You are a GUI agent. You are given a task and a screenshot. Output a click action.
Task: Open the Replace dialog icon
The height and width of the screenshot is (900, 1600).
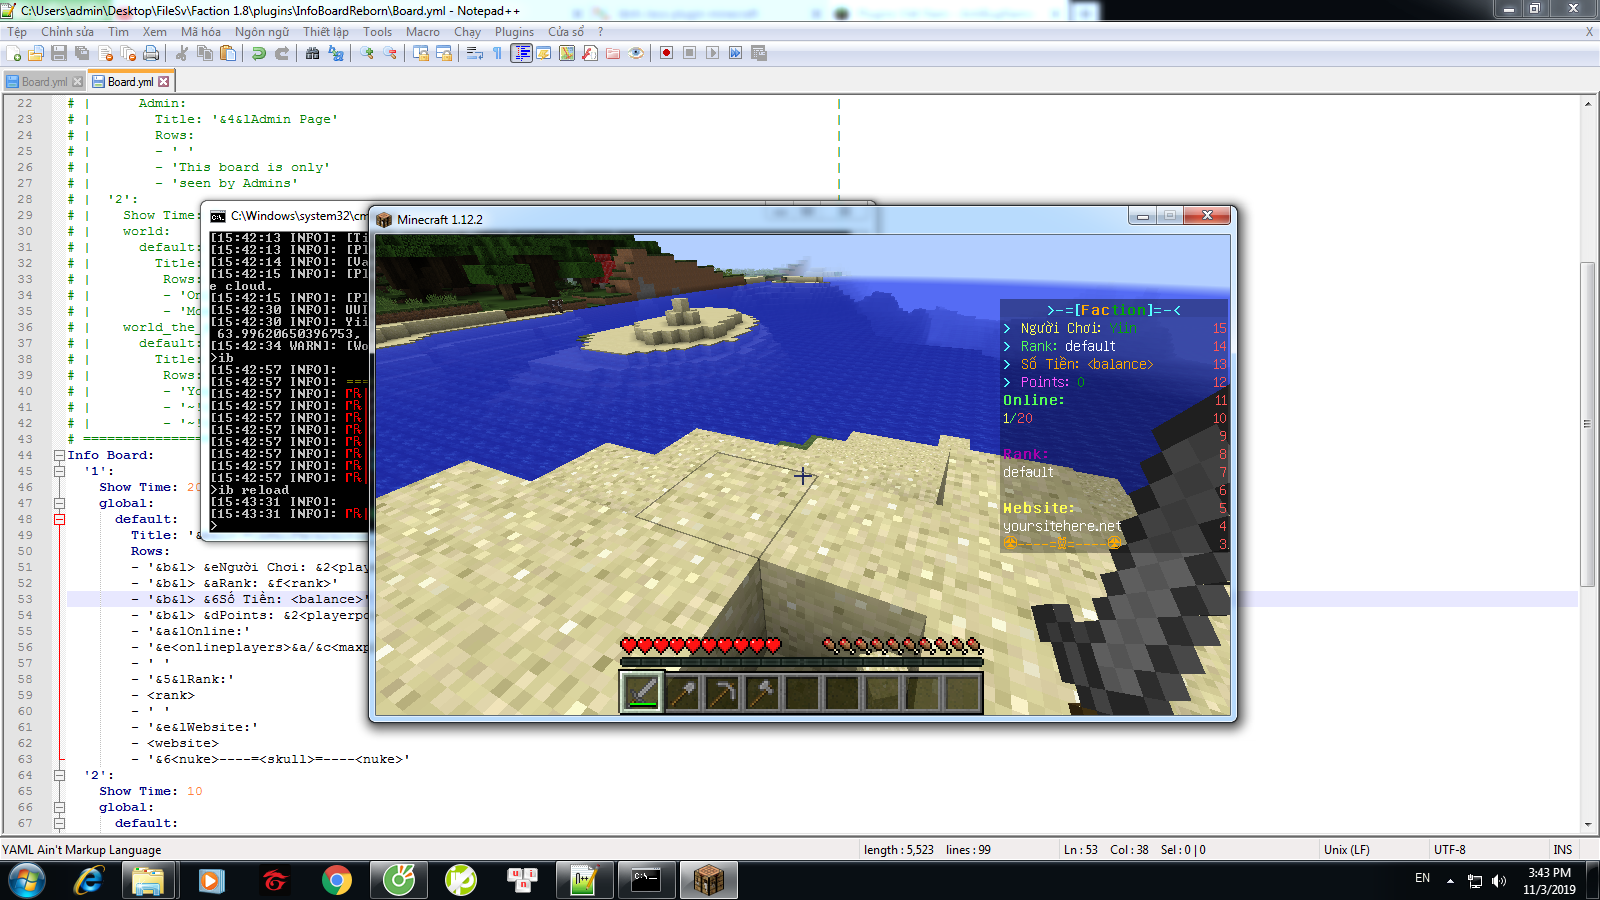click(x=336, y=53)
